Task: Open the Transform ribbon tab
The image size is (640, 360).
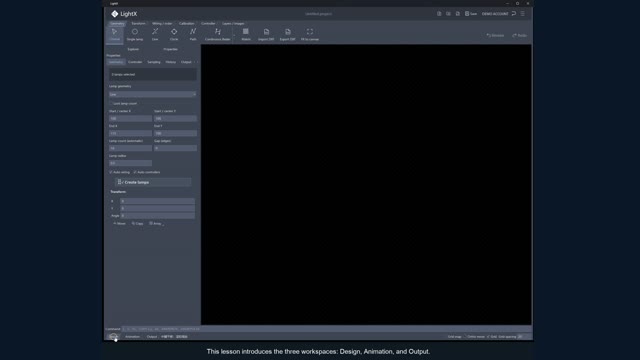Action: (x=138, y=23)
